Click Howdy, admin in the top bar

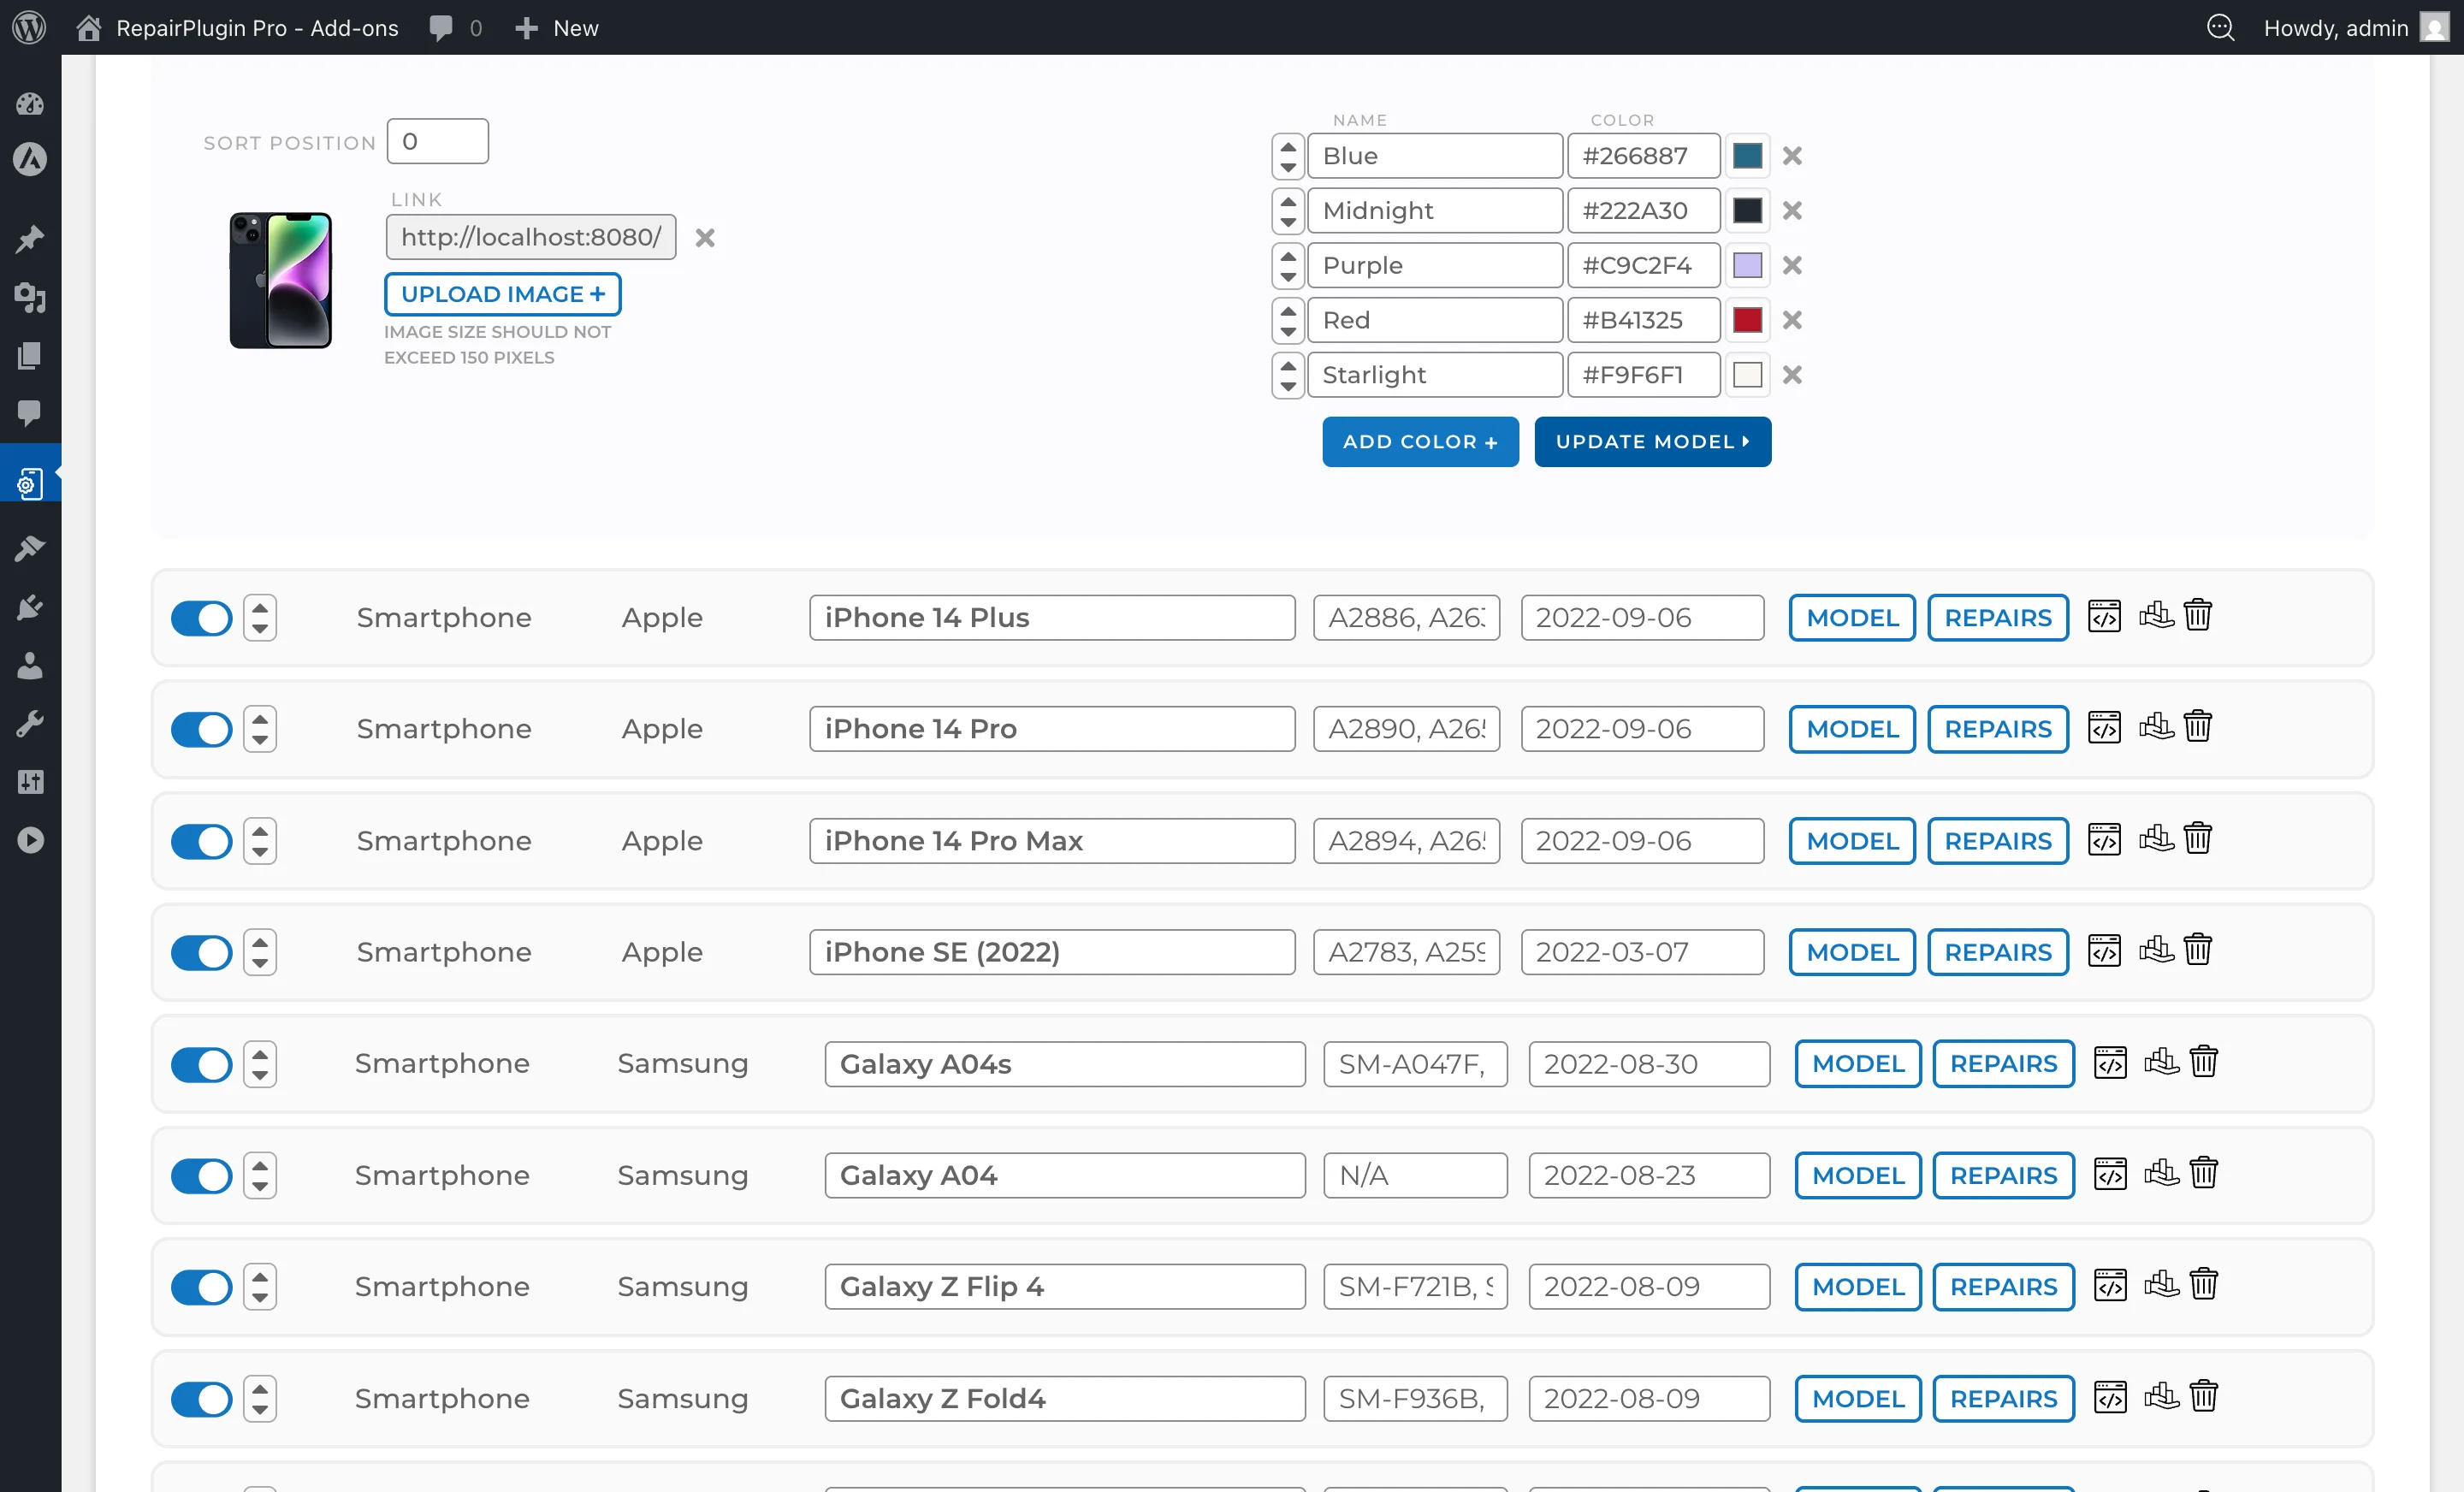point(2337,27)
